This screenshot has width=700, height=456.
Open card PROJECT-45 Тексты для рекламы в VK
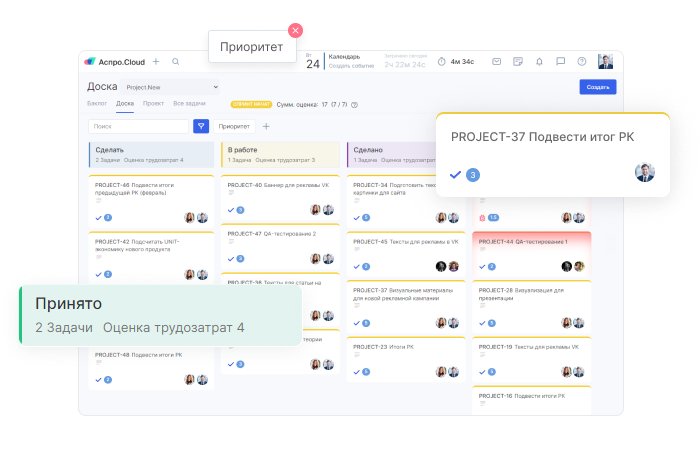click(x=406, y=254)
